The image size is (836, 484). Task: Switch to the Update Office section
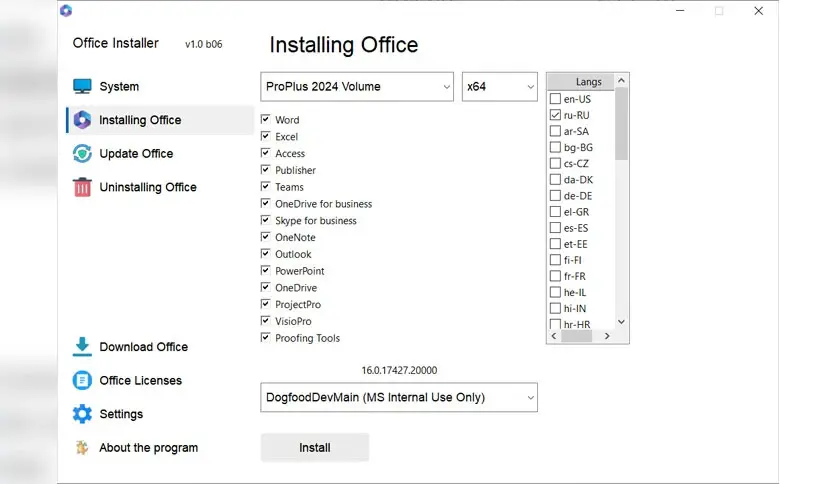(136, 154)
